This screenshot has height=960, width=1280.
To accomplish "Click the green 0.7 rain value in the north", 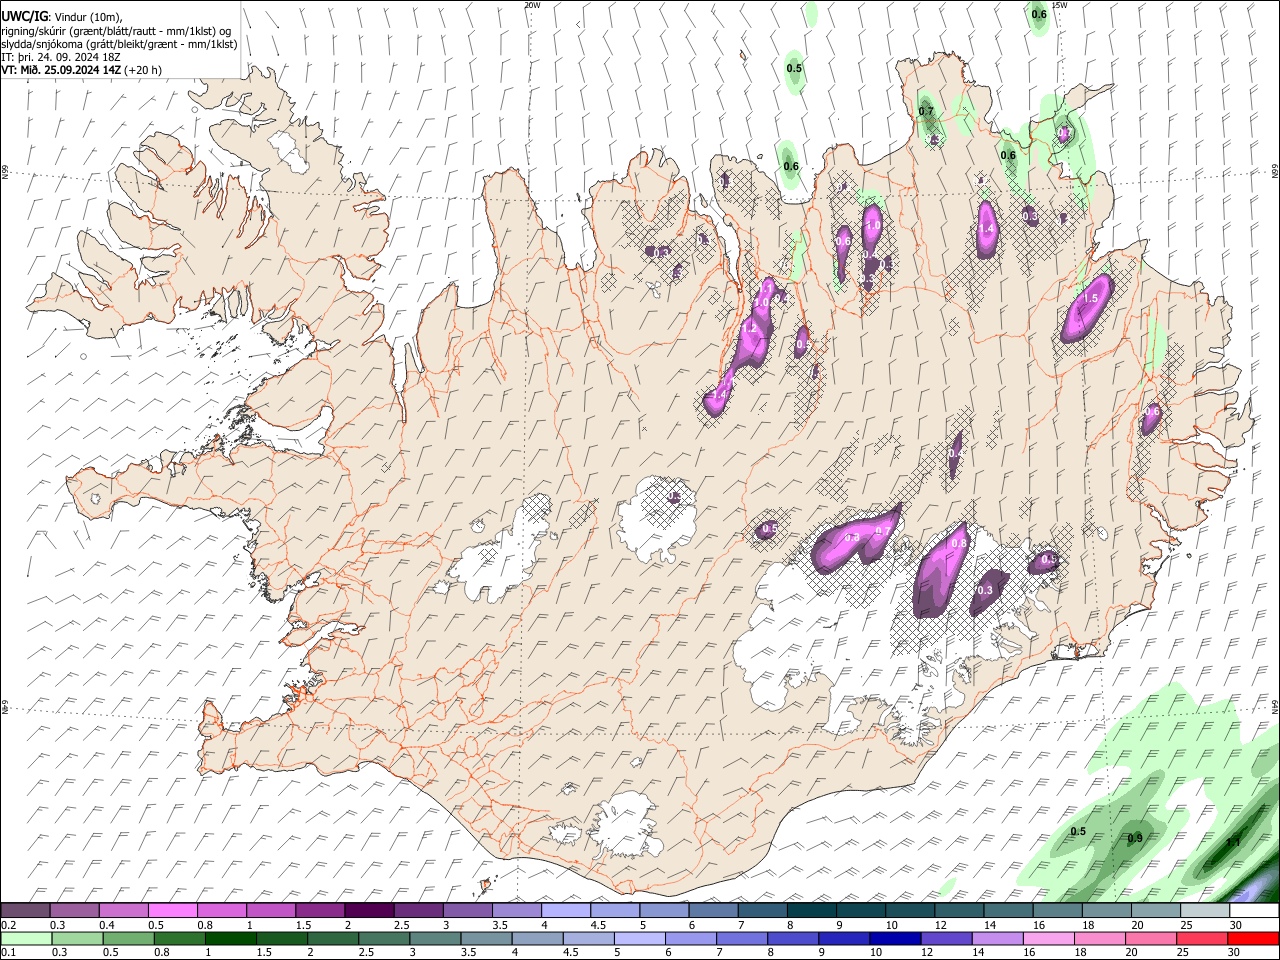I will tap(926, 111).
